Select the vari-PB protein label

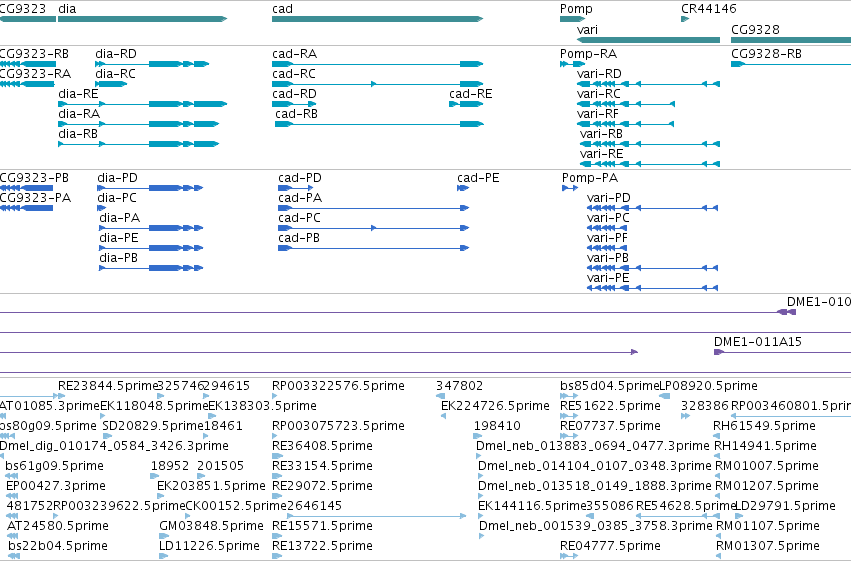click(x=608, y=258)
